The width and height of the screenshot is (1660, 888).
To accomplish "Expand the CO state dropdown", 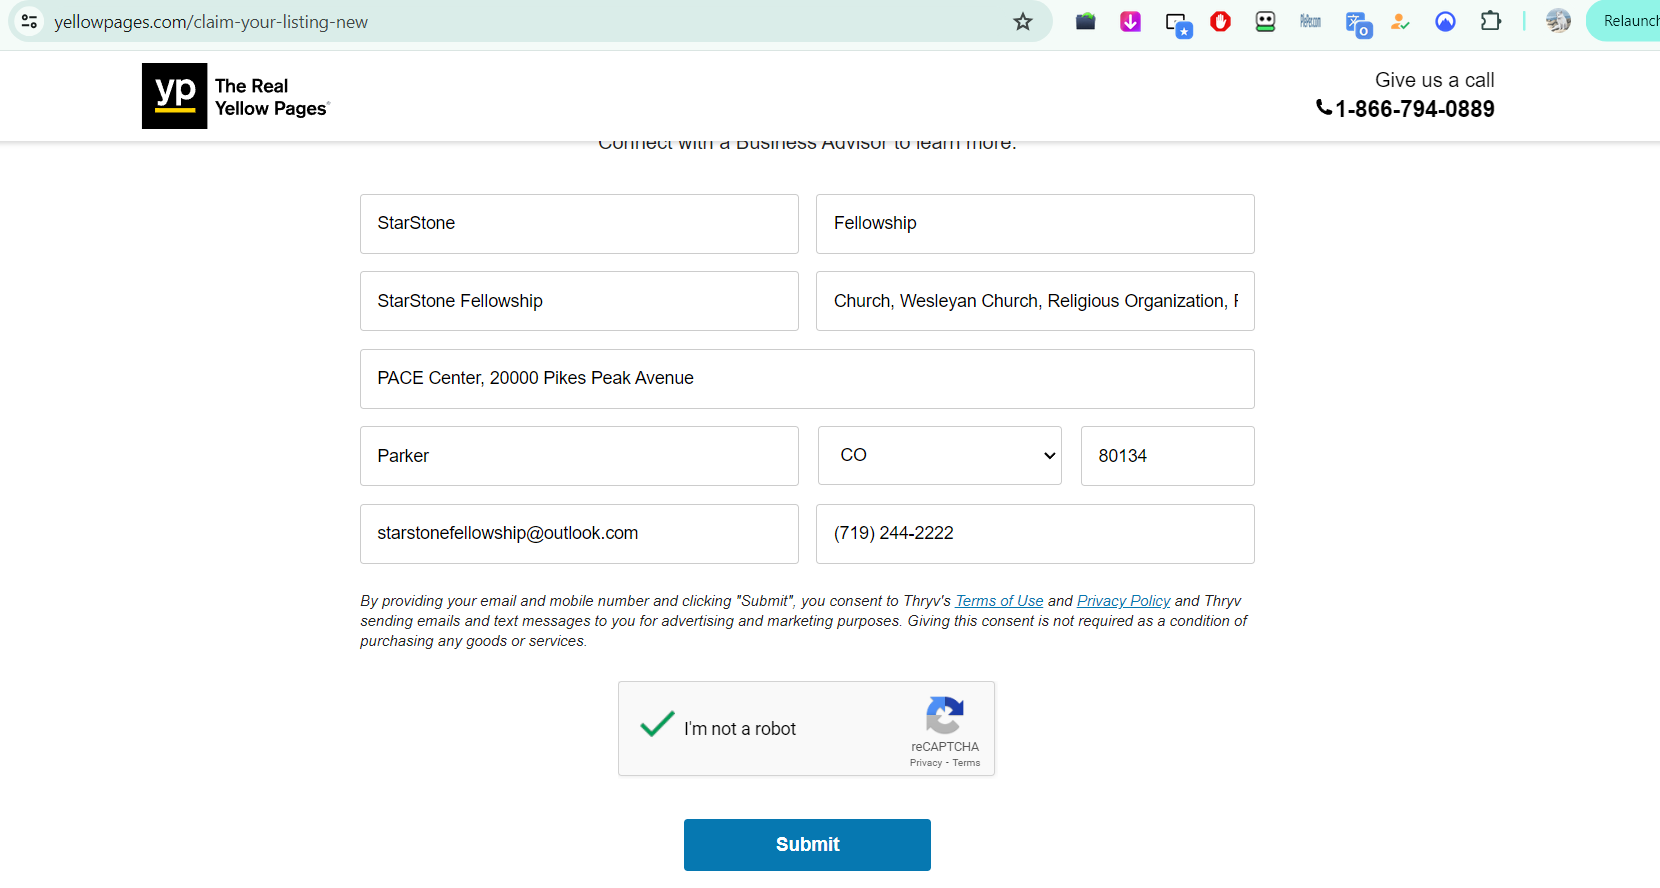I will pos(939,456).
